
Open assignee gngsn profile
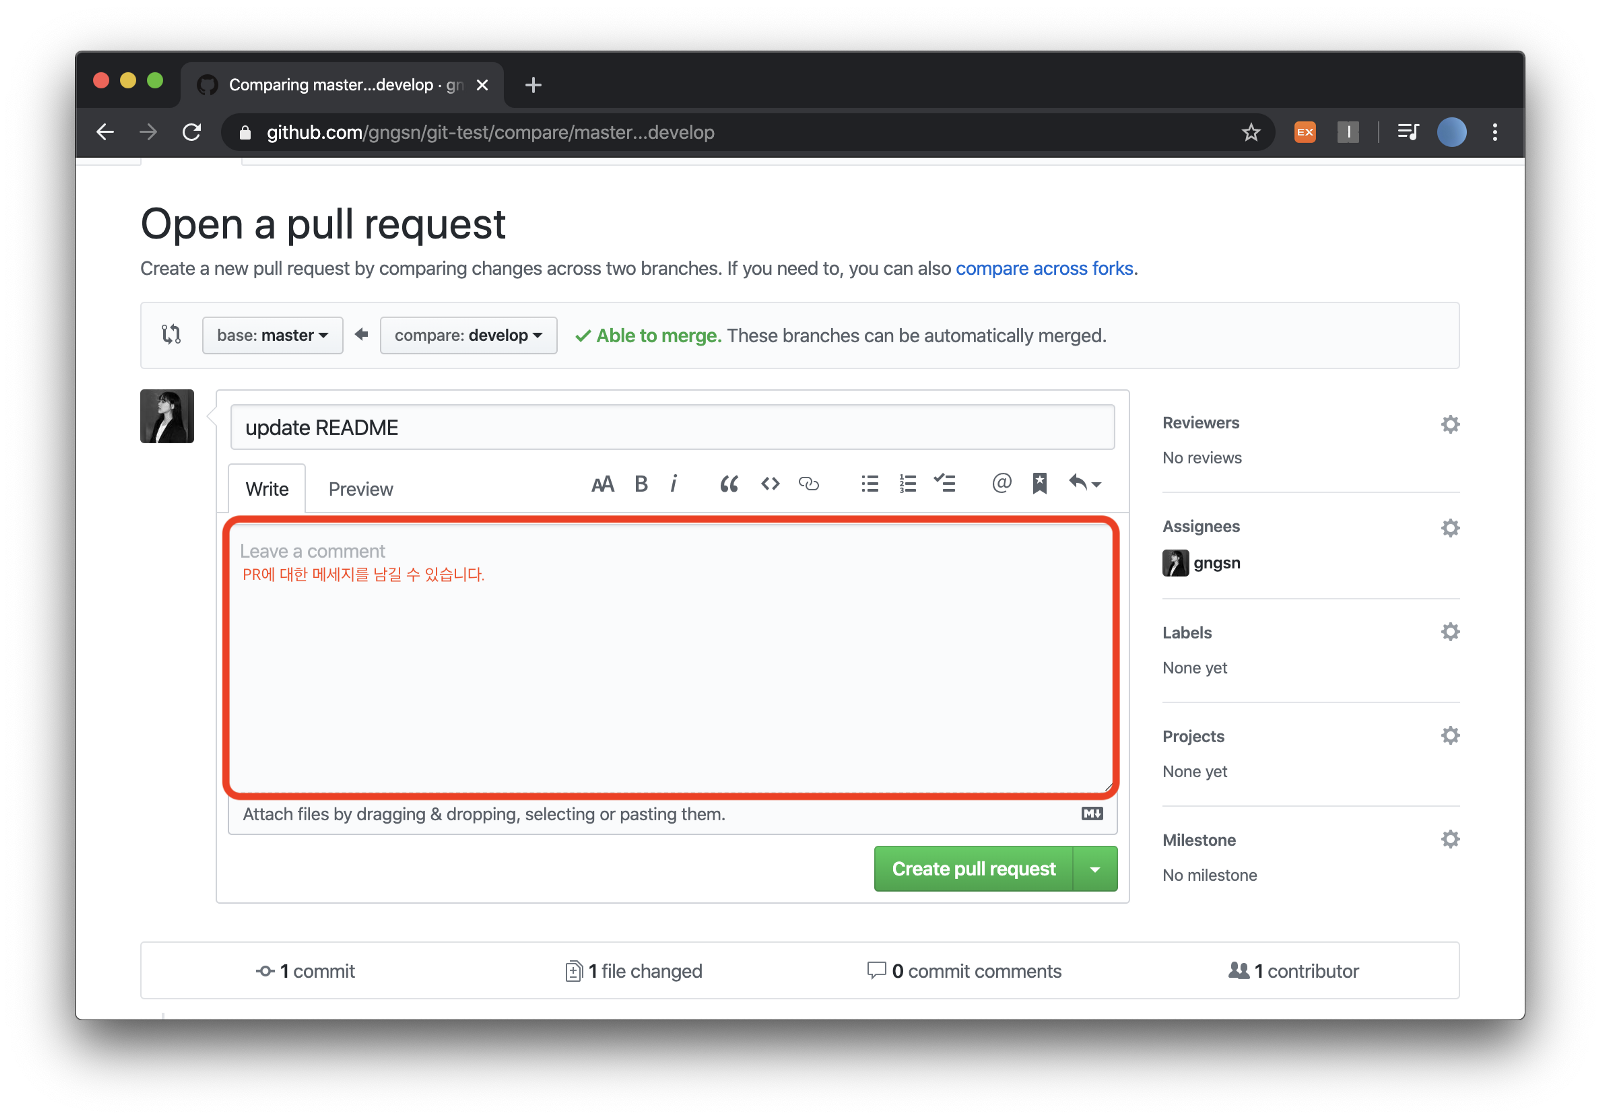coord(1201,563)
